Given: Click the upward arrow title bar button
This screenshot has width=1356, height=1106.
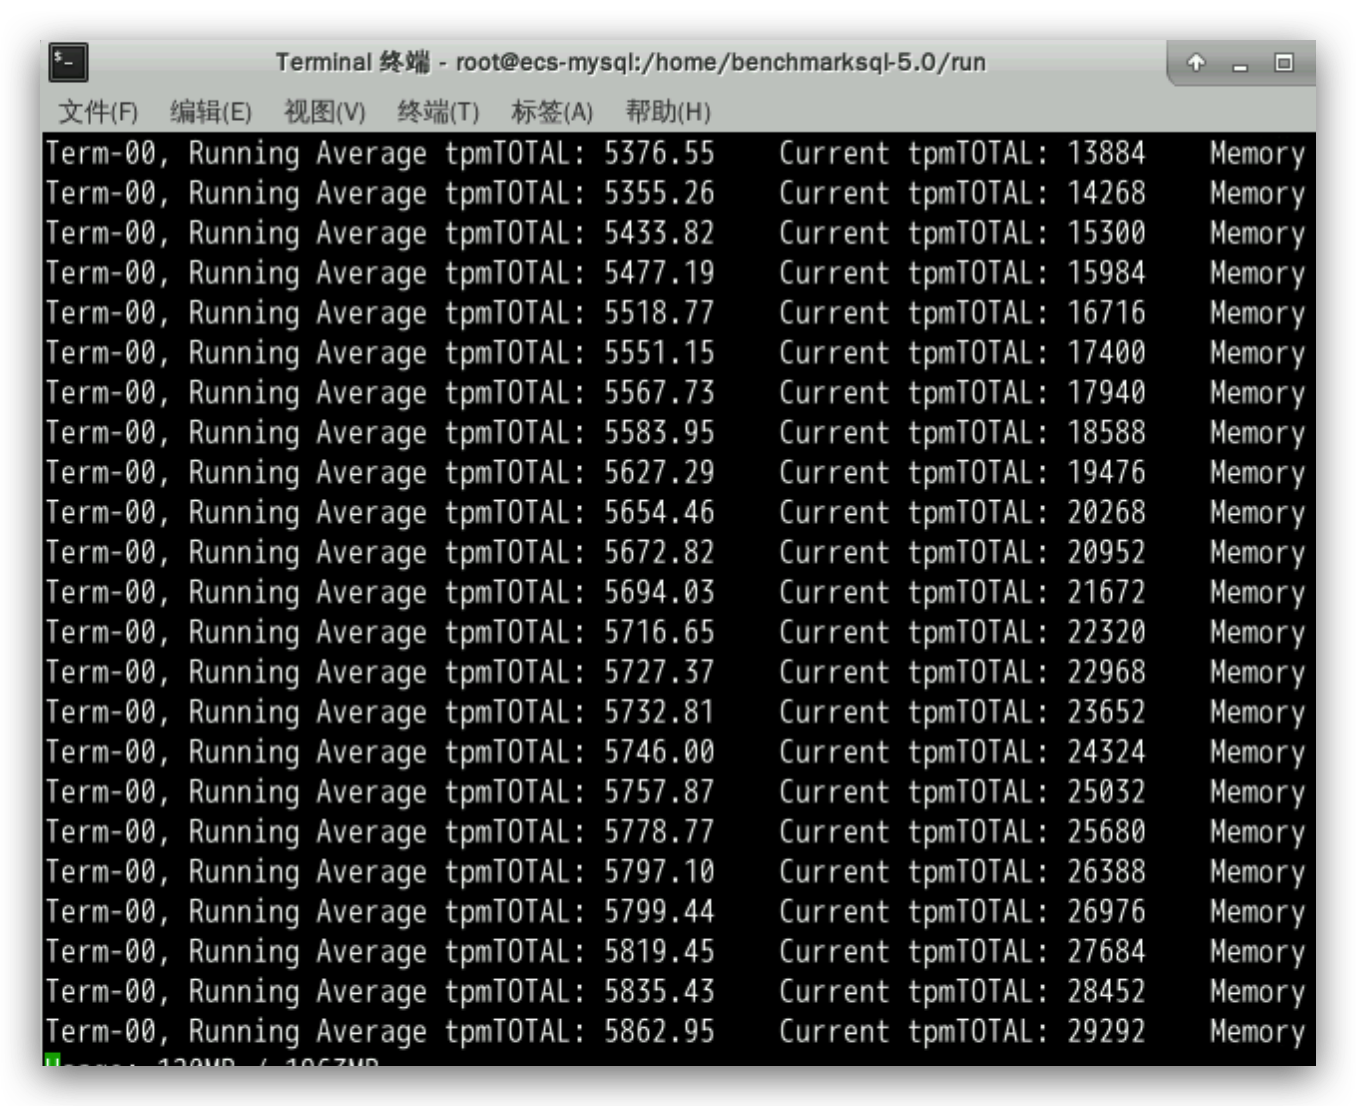Looking at the screenshot, I should tap(1196, 63).
